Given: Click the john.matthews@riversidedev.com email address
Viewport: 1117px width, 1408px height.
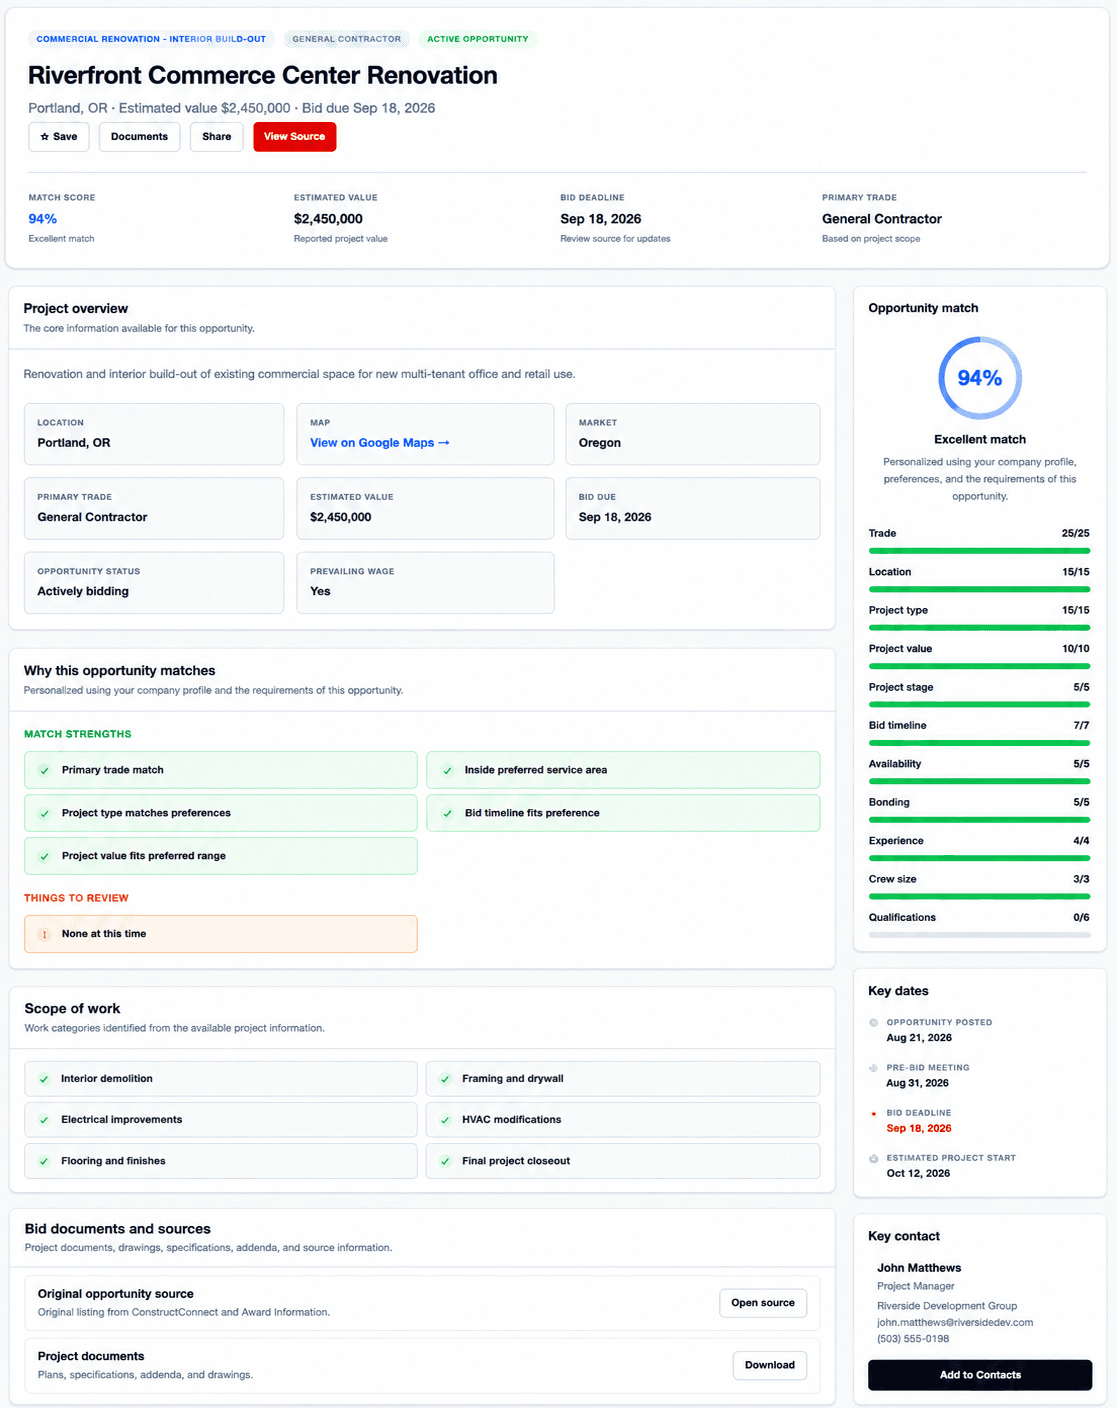Looking at the screenshot, I should [x=955, y=1322].
